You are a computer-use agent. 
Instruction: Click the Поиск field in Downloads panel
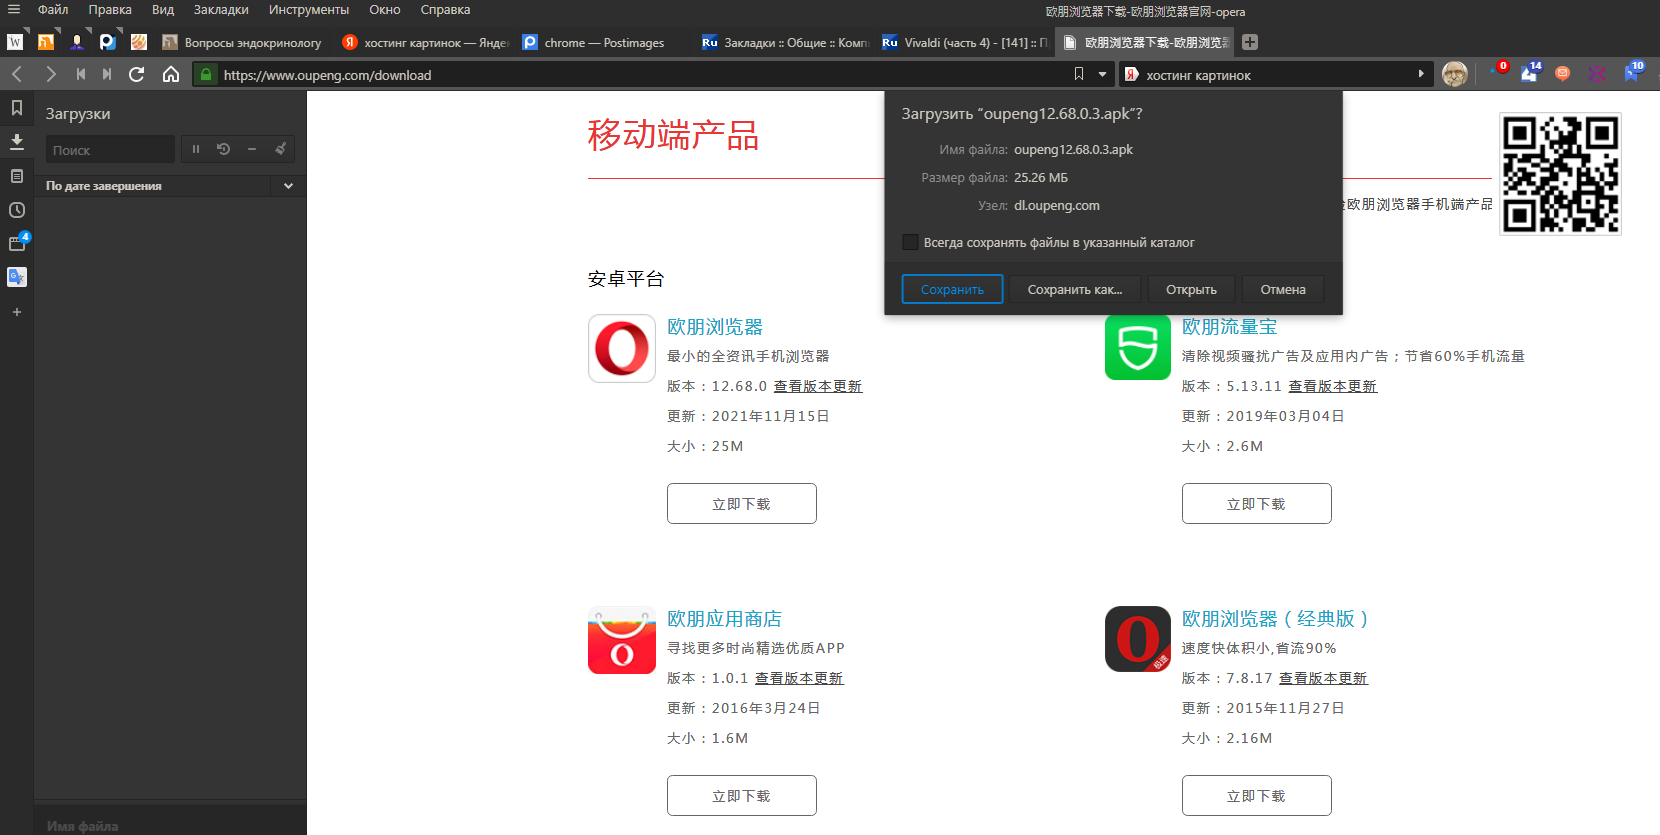[110, 150]
